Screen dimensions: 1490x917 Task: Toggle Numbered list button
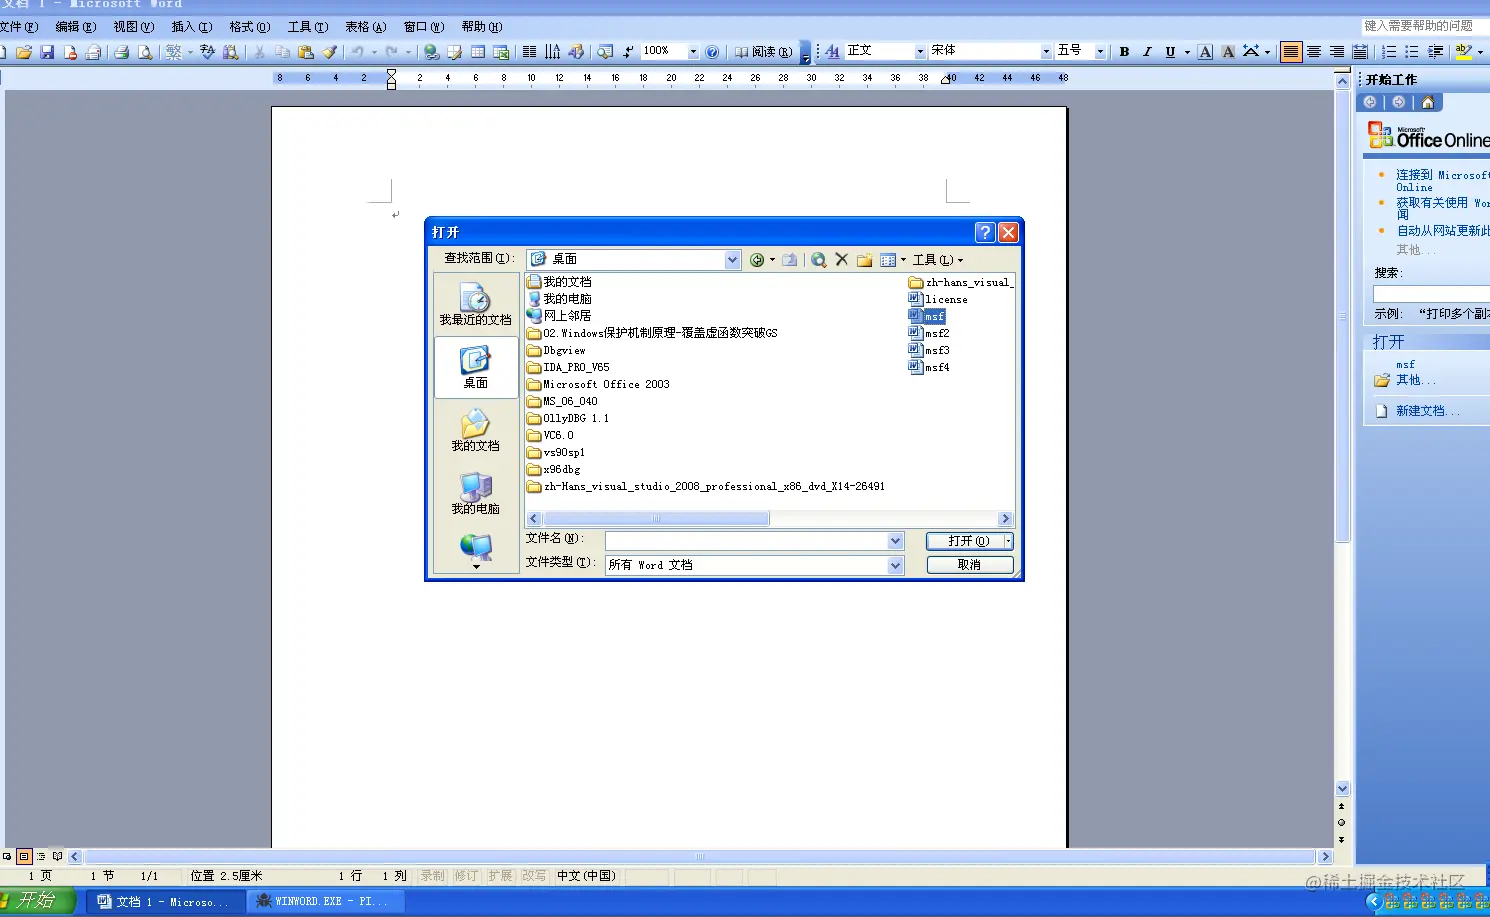pos(1389,51)
